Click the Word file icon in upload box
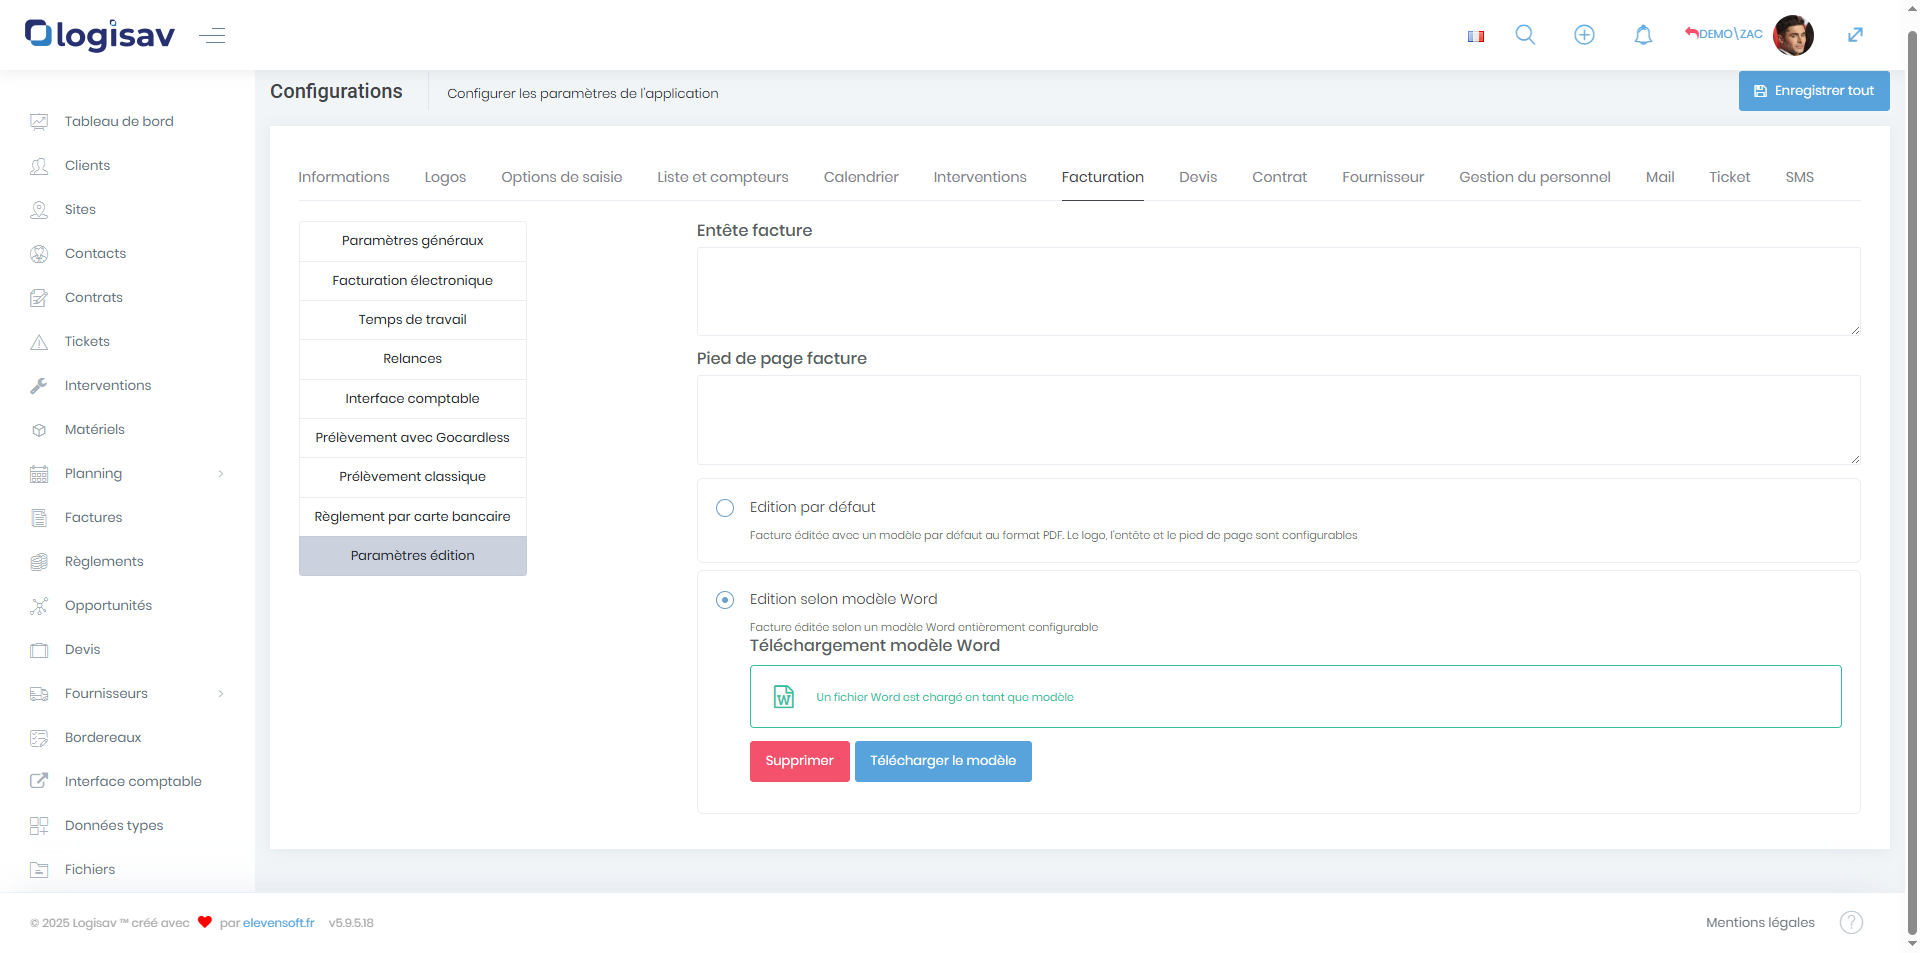The image size is (1920, 953). (784, 697)
